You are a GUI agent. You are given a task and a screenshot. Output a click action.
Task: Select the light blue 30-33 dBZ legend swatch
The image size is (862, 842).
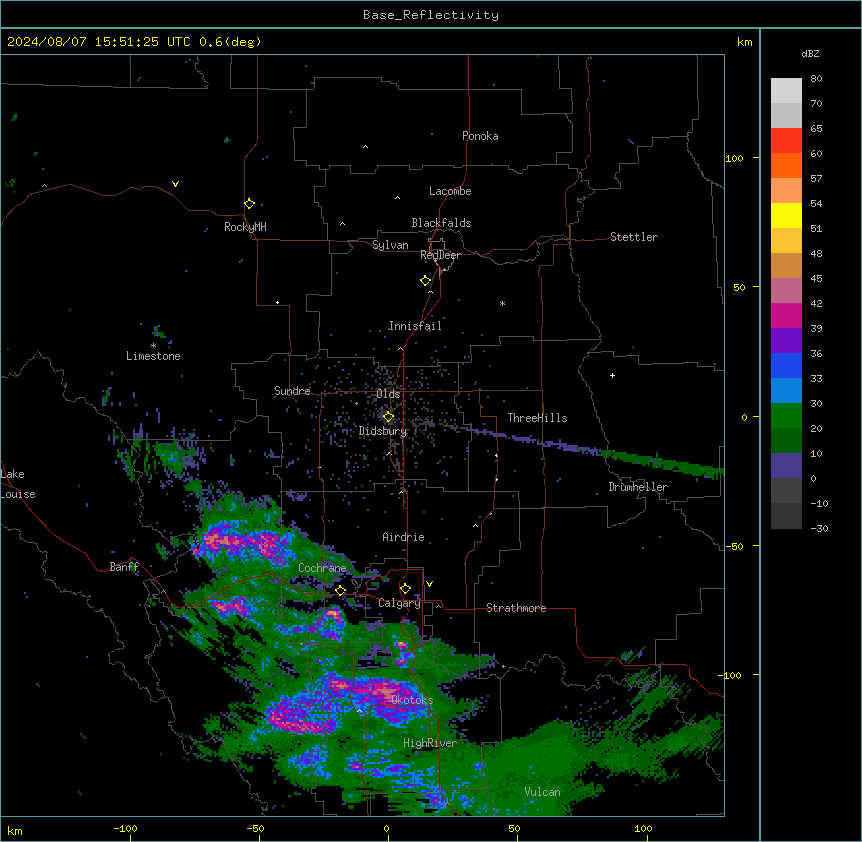[786, 390]
